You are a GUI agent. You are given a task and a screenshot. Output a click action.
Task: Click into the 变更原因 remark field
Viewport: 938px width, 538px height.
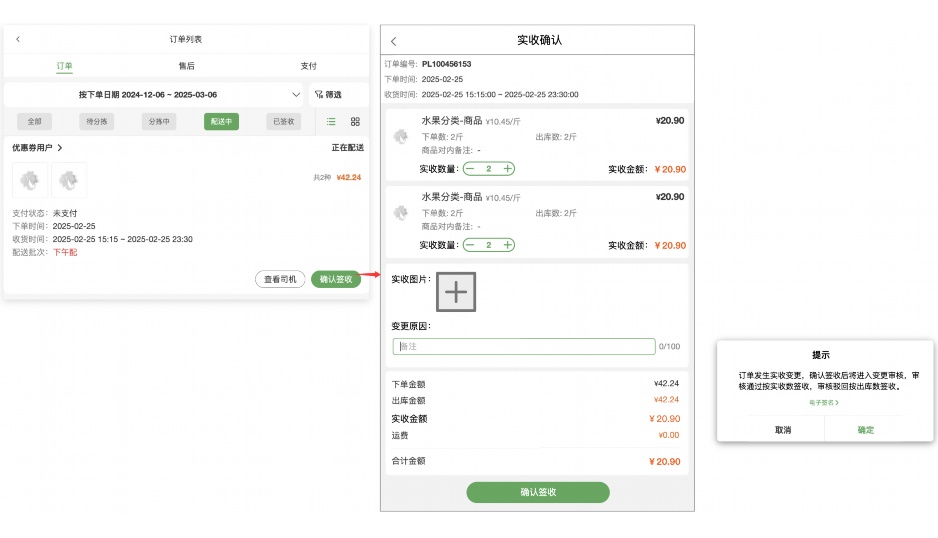coord(524,346)
